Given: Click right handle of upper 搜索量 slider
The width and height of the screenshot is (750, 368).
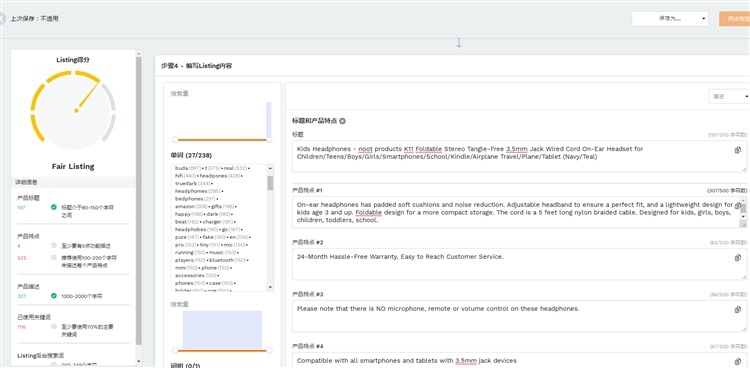Looking at the screenshot, I should coord(269,140).
